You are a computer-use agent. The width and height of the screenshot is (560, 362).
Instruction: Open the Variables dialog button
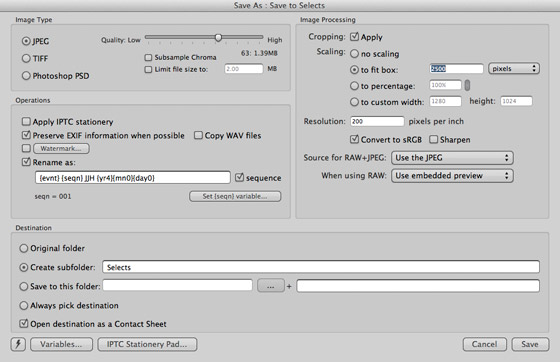pyautogui.click(x=61, y=344)
